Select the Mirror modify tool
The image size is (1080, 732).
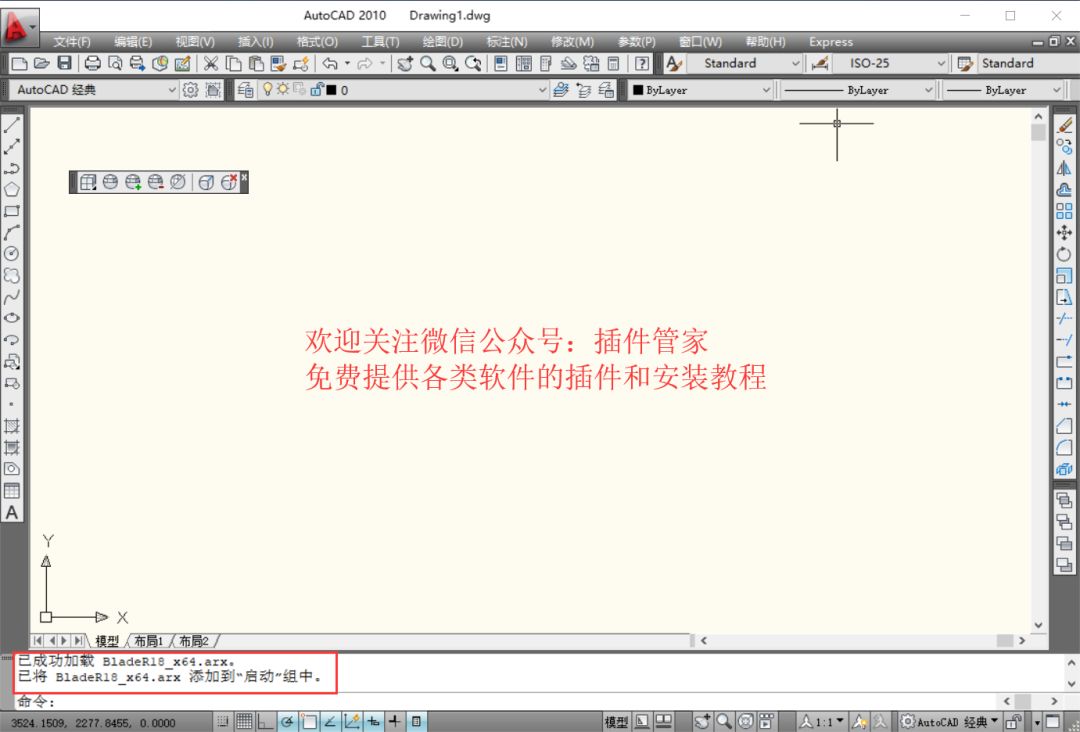pyautogui.click(x=1064, y=168)
